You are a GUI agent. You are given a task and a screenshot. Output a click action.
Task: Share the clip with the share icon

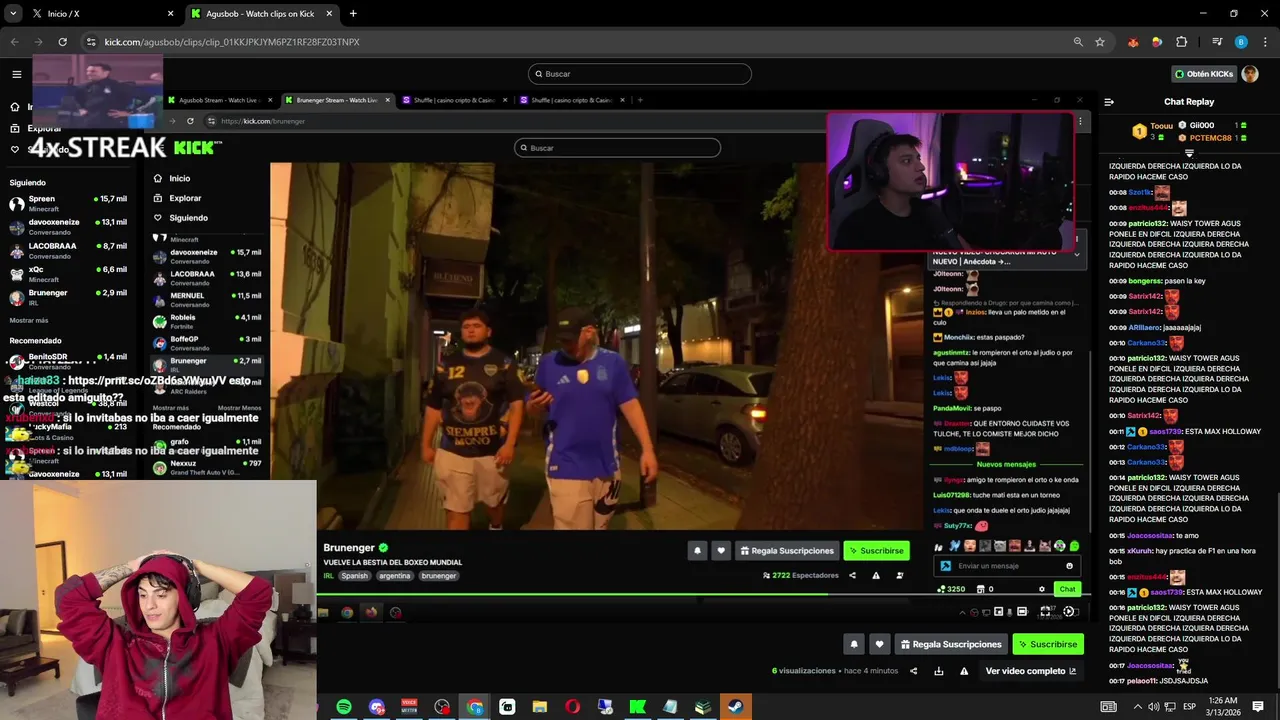point(913,671)
